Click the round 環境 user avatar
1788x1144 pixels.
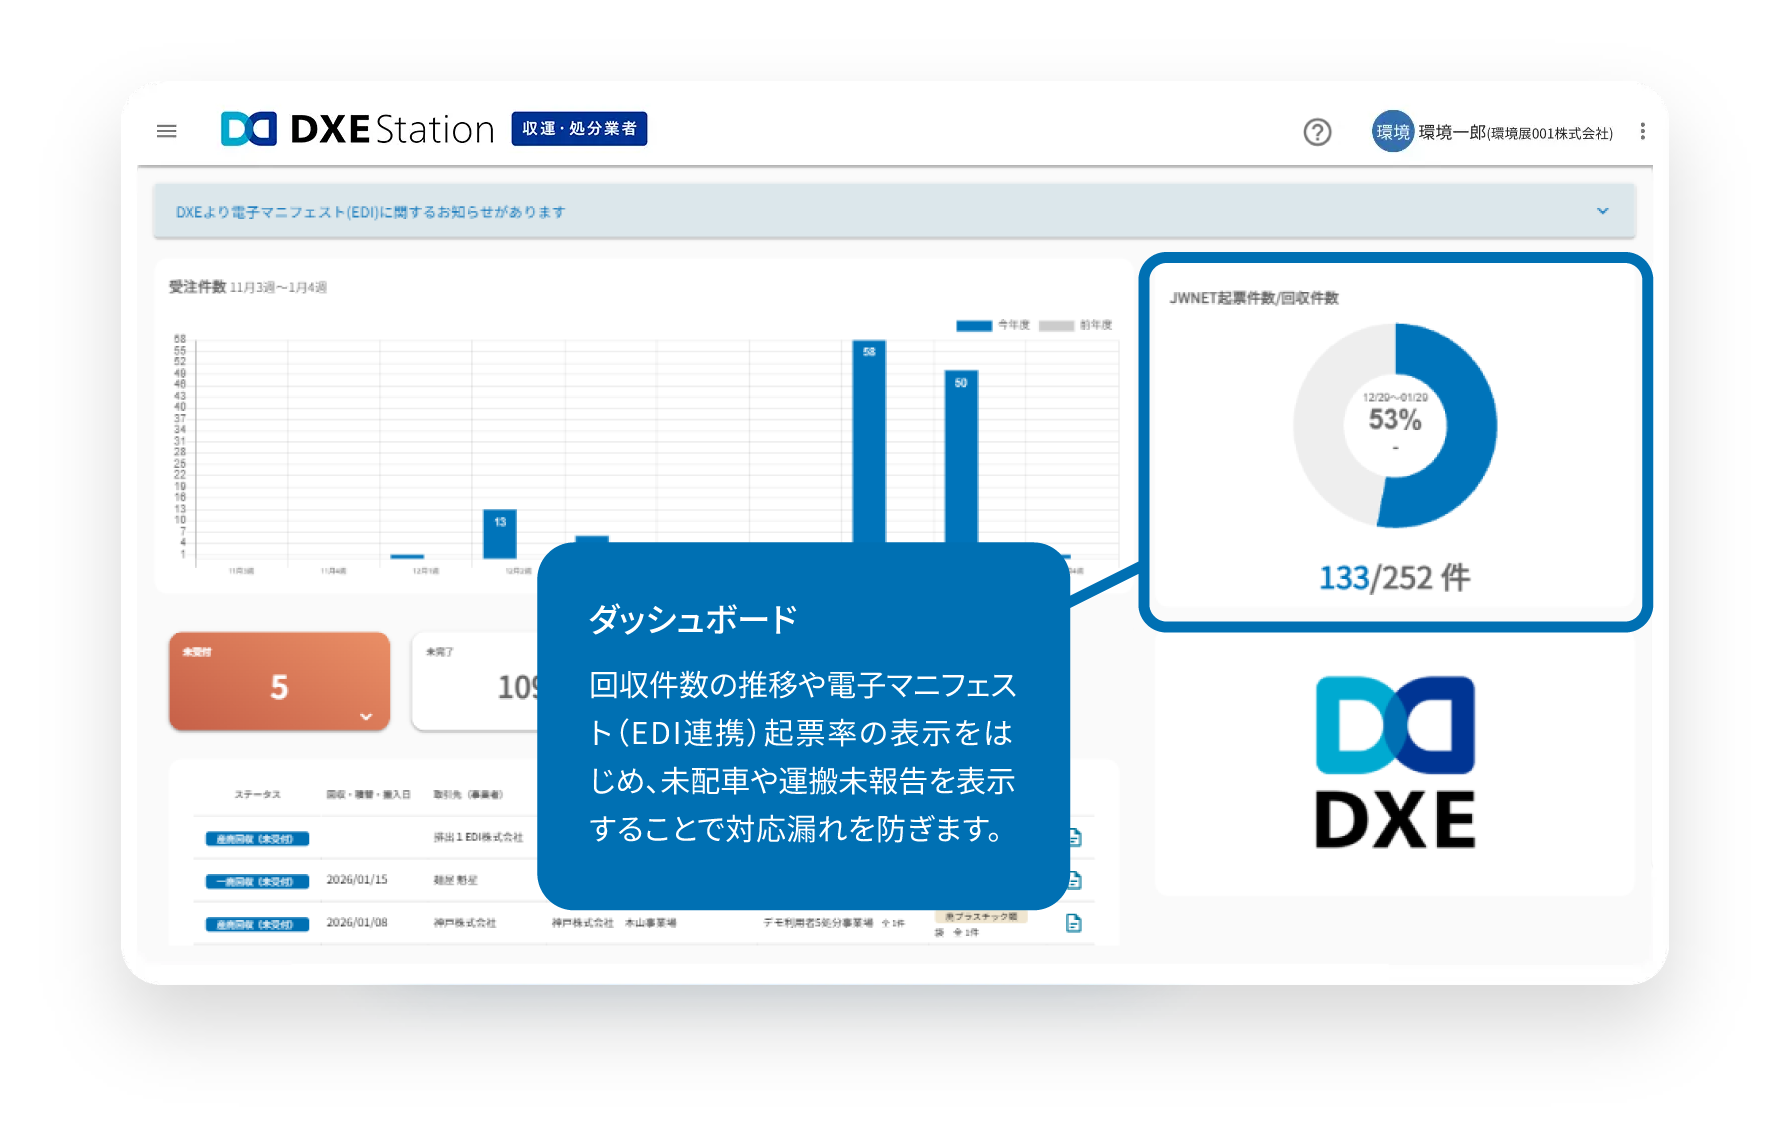coord(1392,132)
